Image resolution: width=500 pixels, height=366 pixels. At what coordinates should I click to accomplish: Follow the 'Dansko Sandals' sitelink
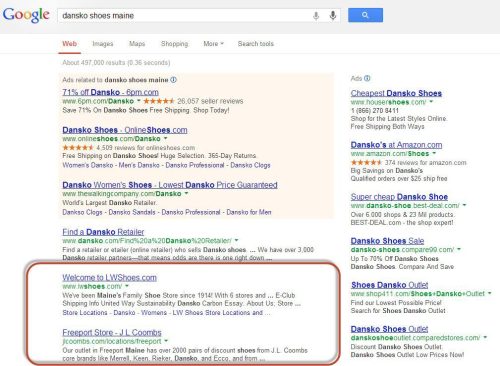pos(132,212)
